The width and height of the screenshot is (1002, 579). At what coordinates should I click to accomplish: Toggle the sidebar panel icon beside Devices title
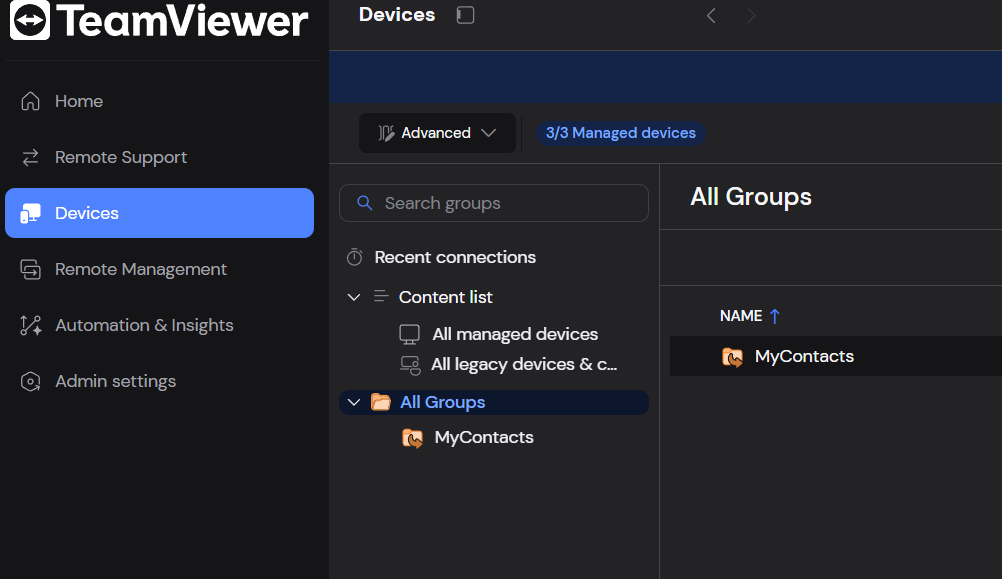tap(465, 15)
